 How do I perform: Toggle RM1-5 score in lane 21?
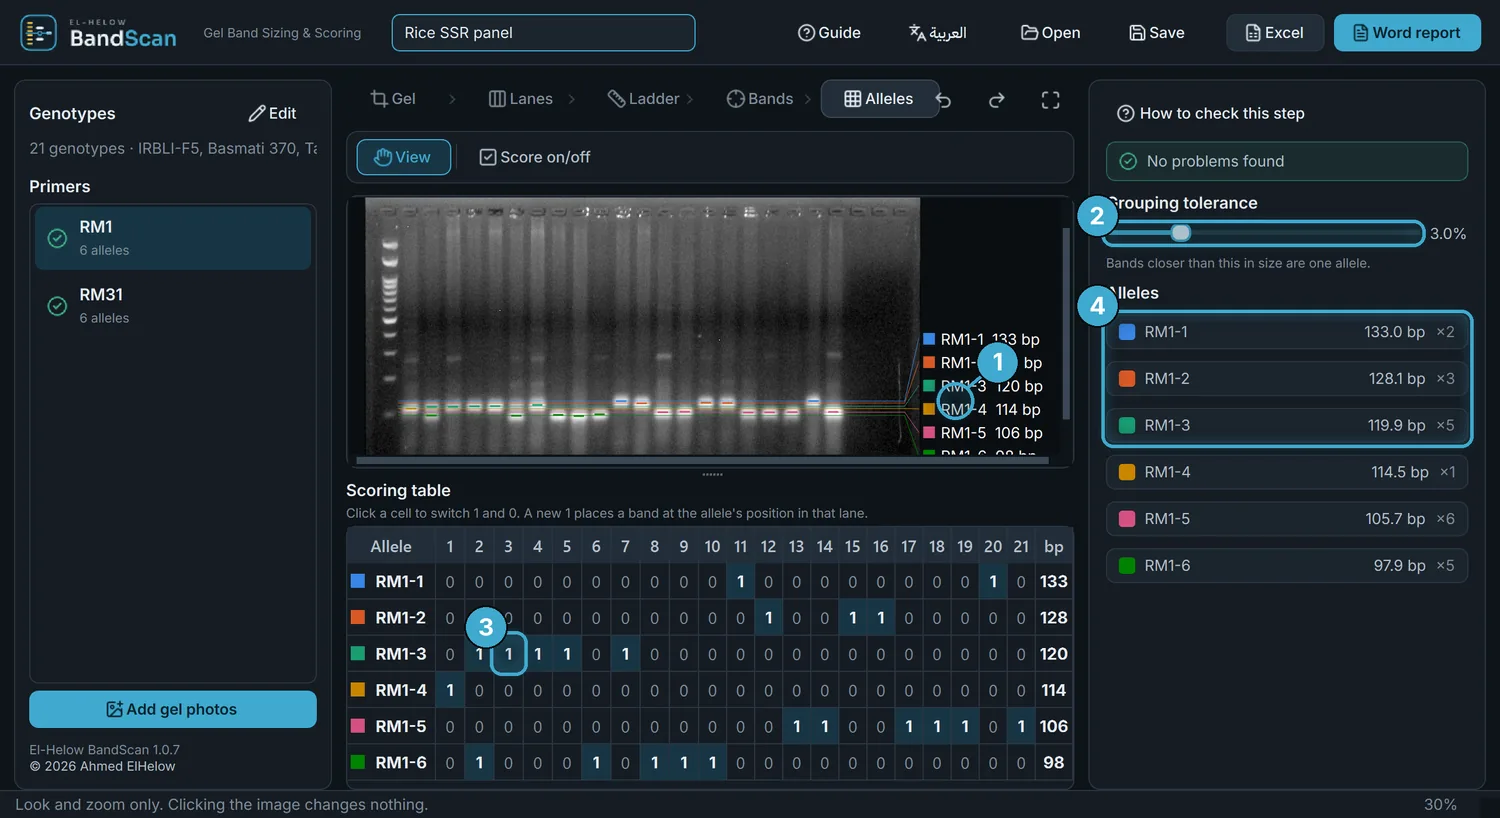coord(1021,726)
